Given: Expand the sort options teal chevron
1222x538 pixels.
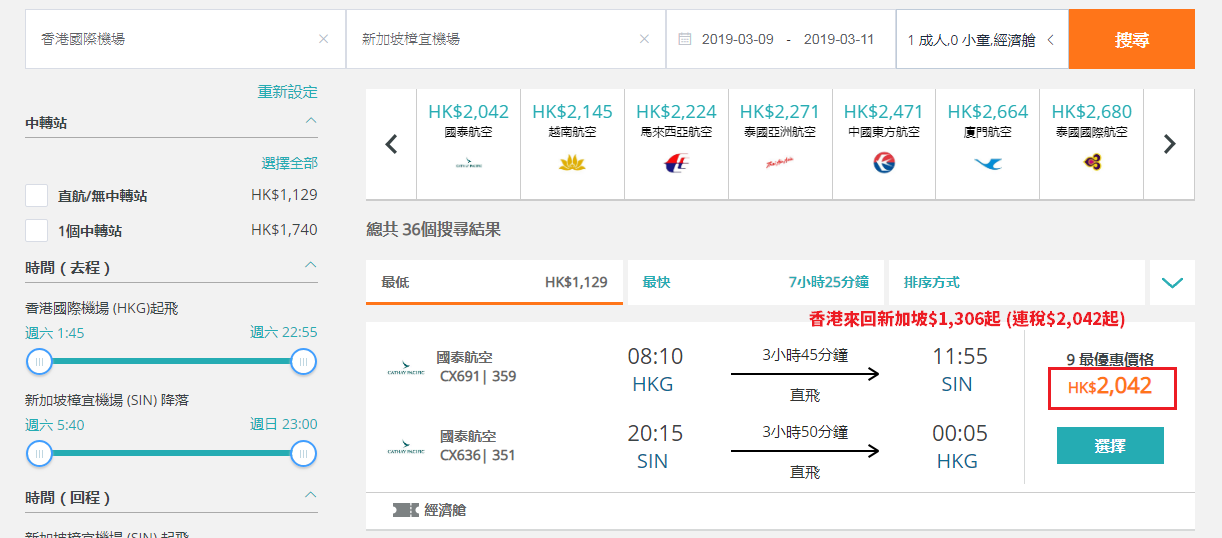Looking at the screenshot, I should coord(1172,282).
